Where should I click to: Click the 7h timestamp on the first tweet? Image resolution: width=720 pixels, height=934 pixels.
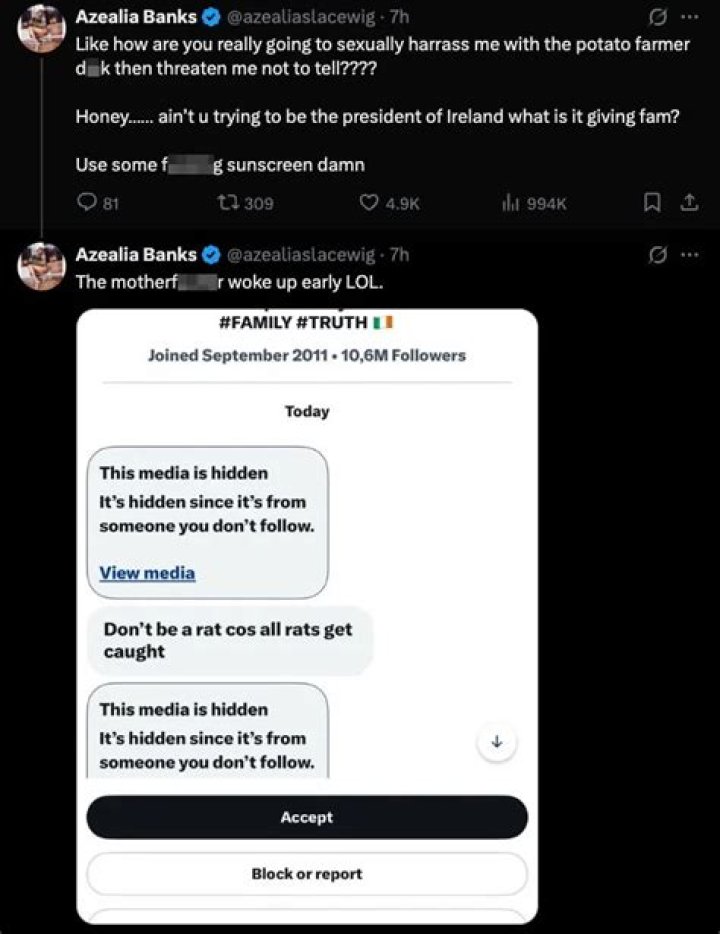click(398, 17)
